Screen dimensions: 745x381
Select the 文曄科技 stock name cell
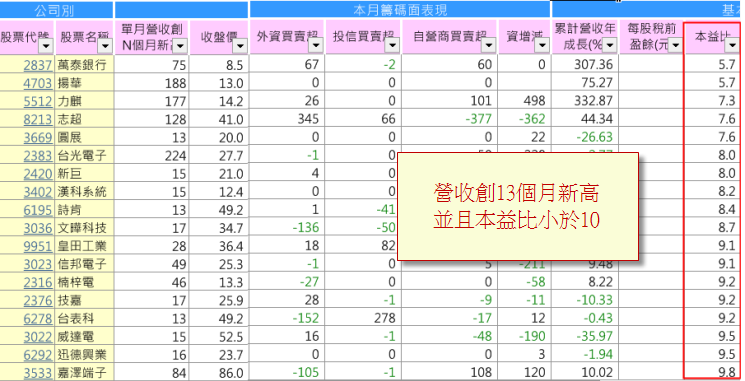tap(84, 228)
